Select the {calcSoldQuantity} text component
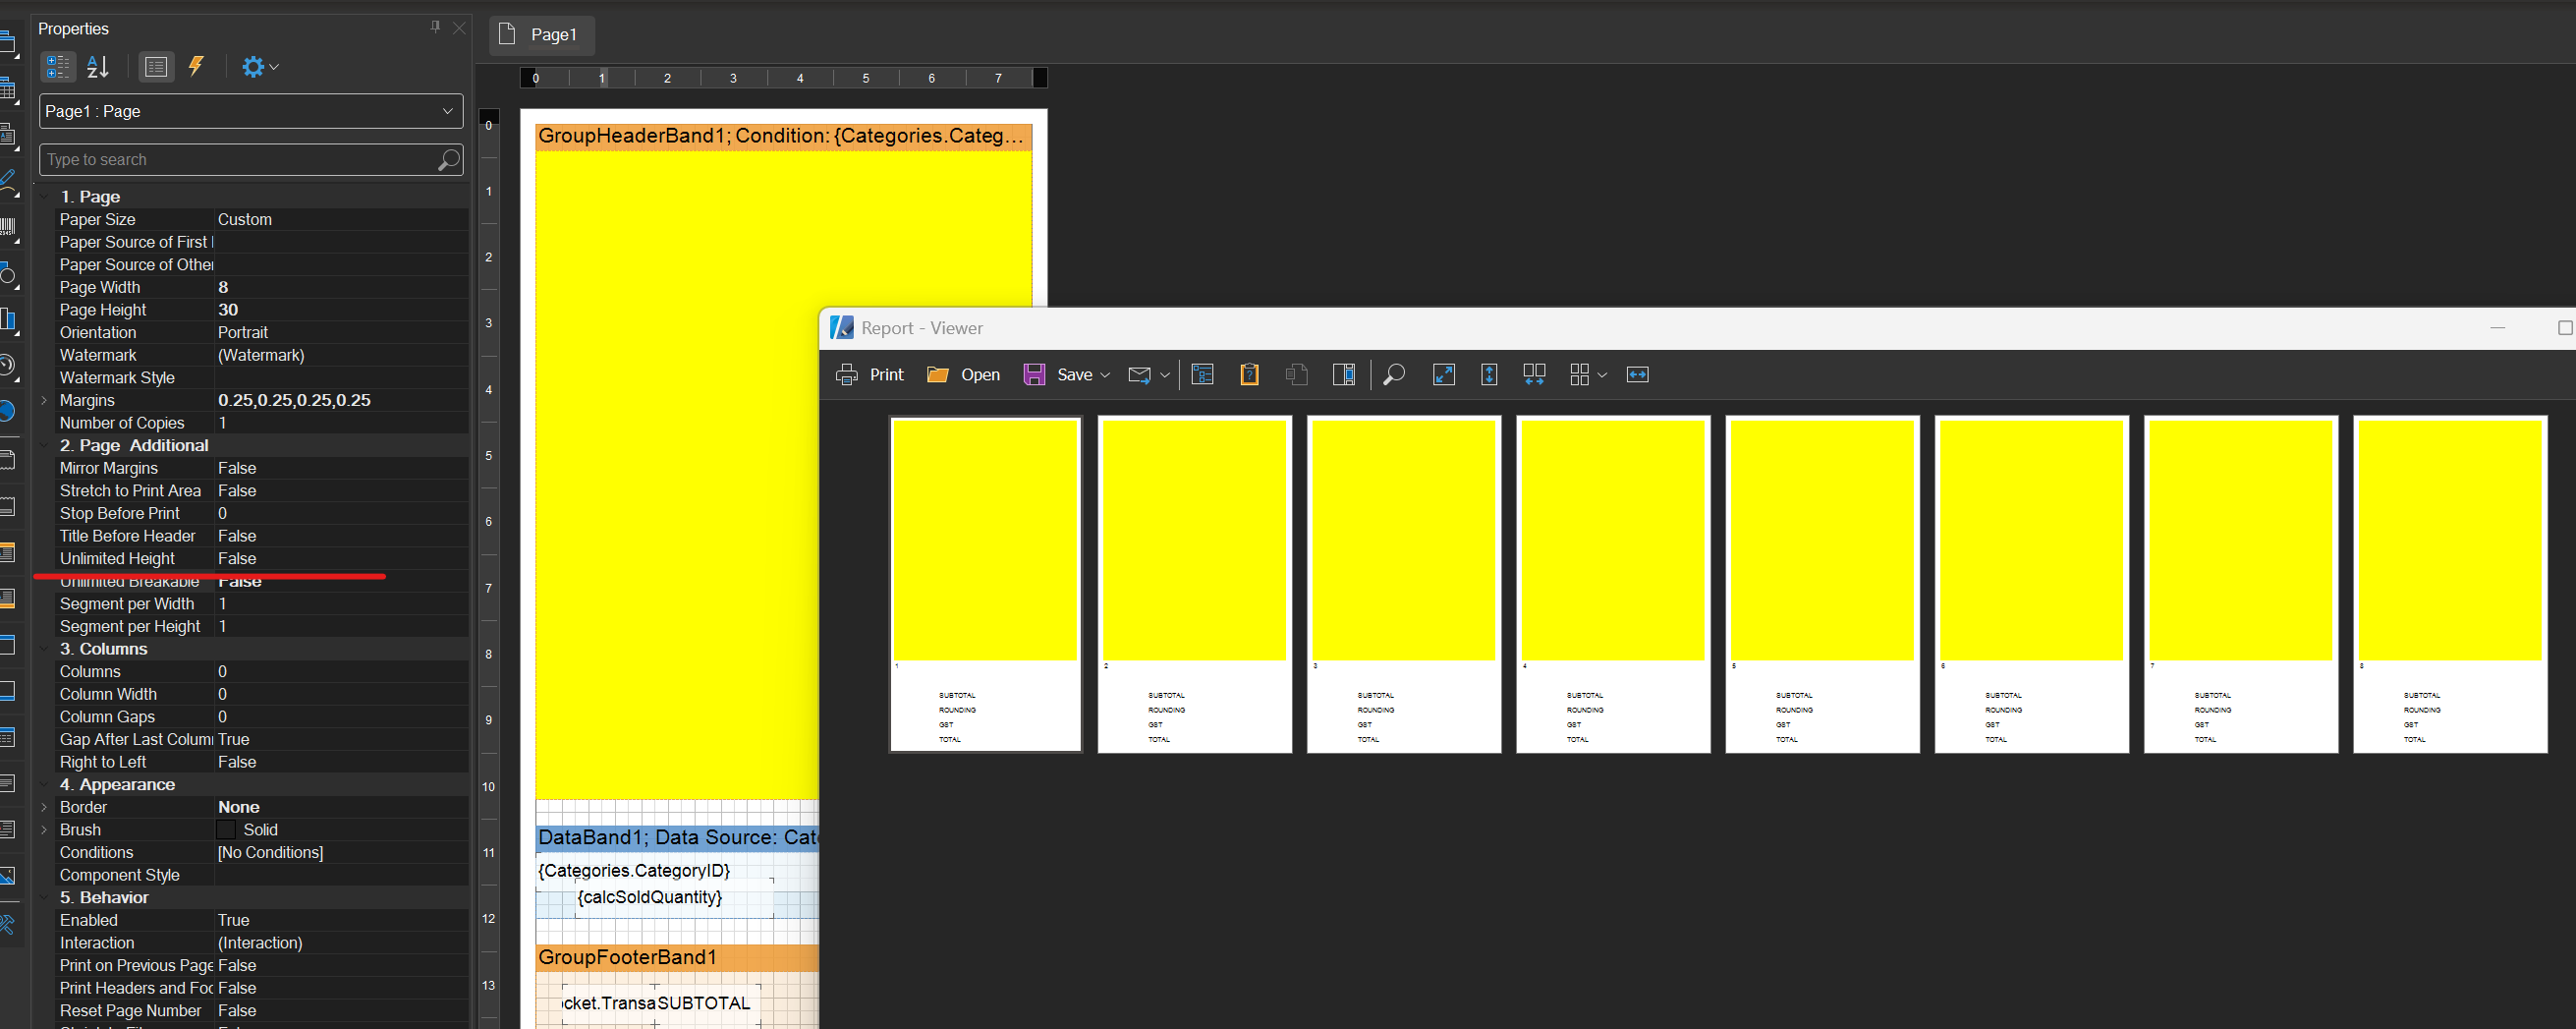This screenshot has height=1029, width=2576. (x=650, y=897)
